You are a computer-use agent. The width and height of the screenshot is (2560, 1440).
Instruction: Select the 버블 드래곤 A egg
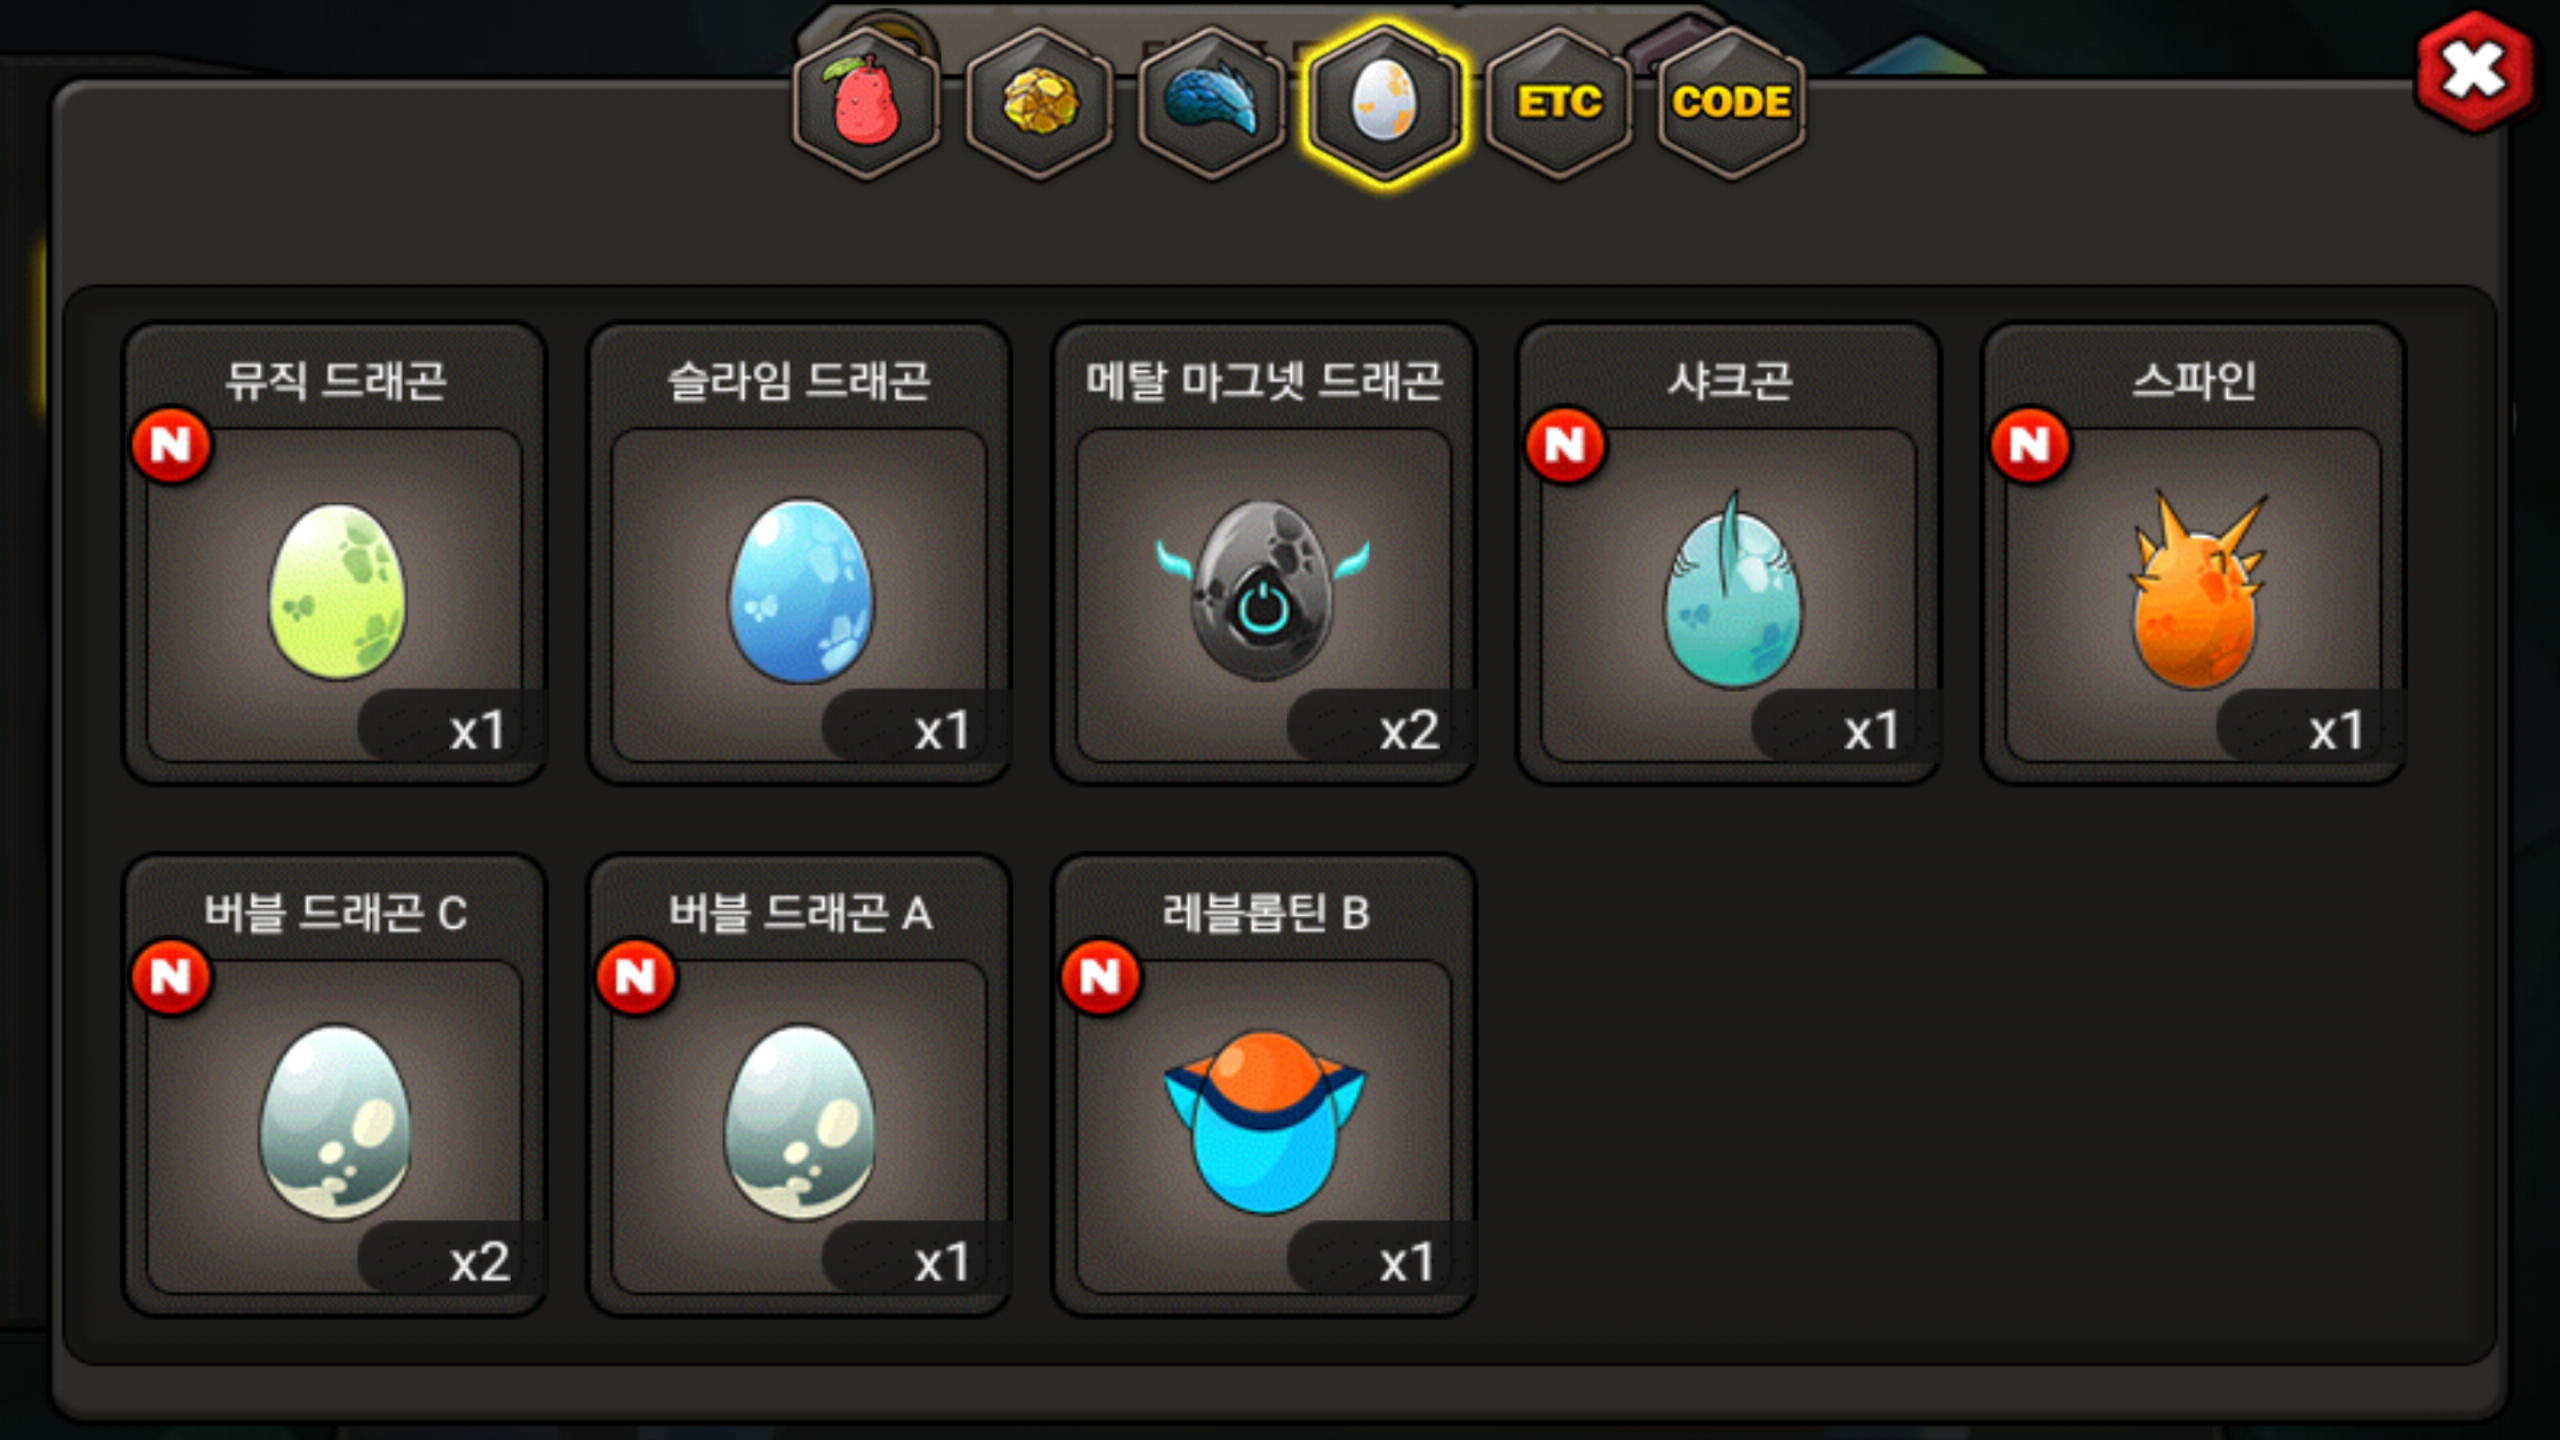(799, 1125)
